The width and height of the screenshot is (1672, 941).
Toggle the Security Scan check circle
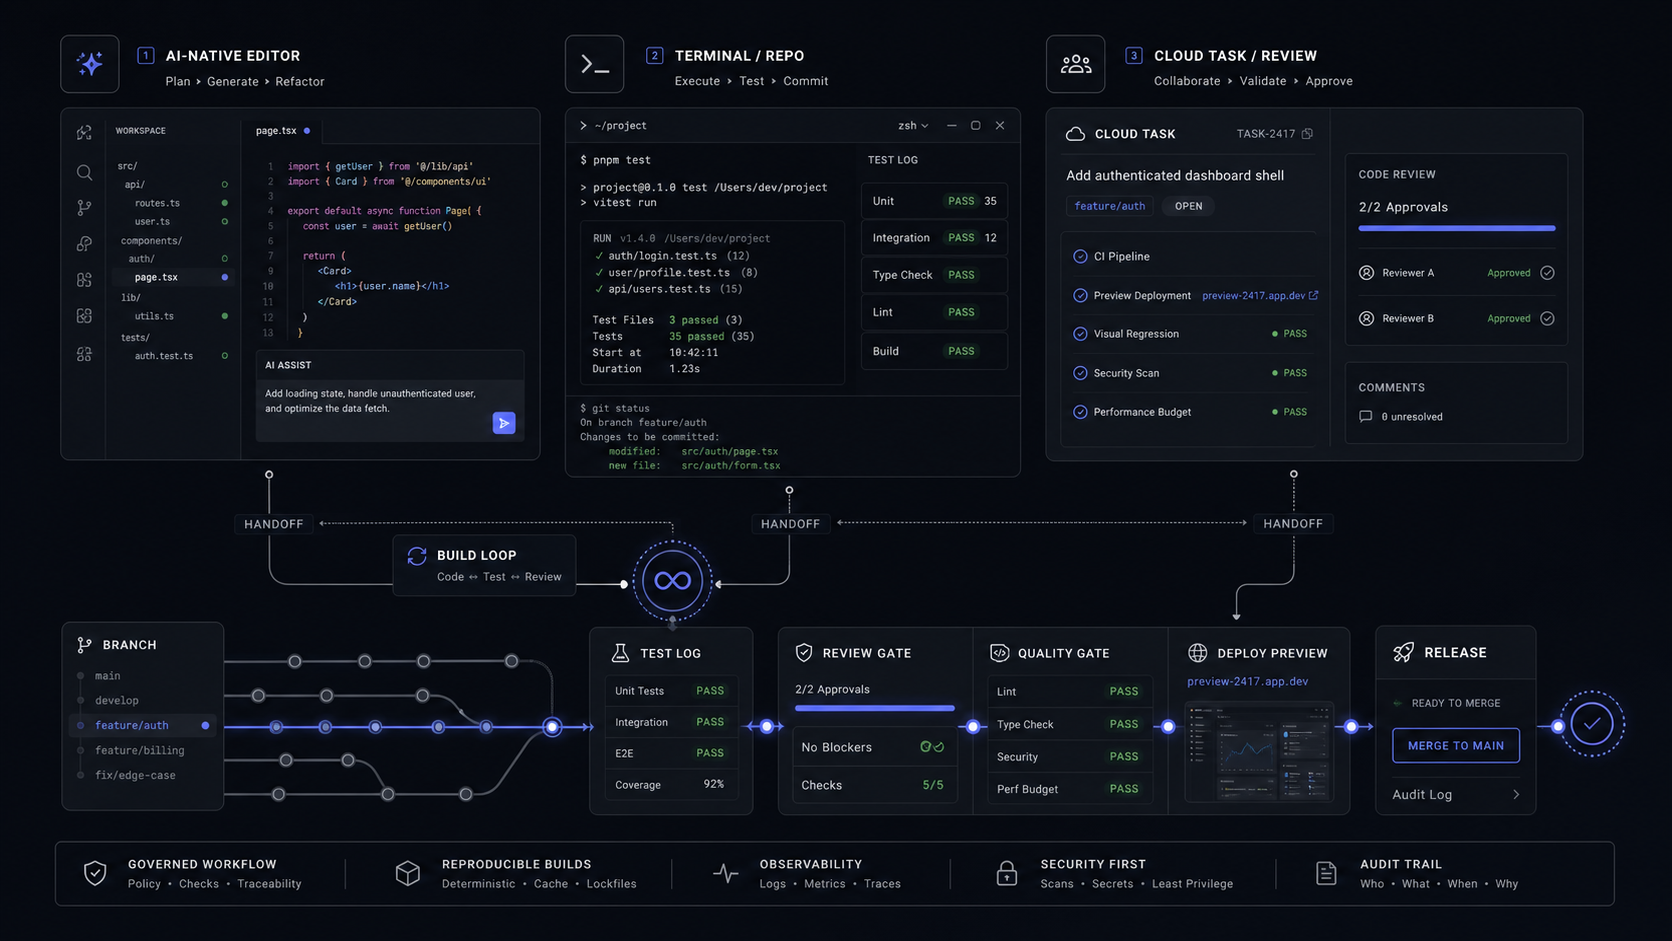(1080, 373)
